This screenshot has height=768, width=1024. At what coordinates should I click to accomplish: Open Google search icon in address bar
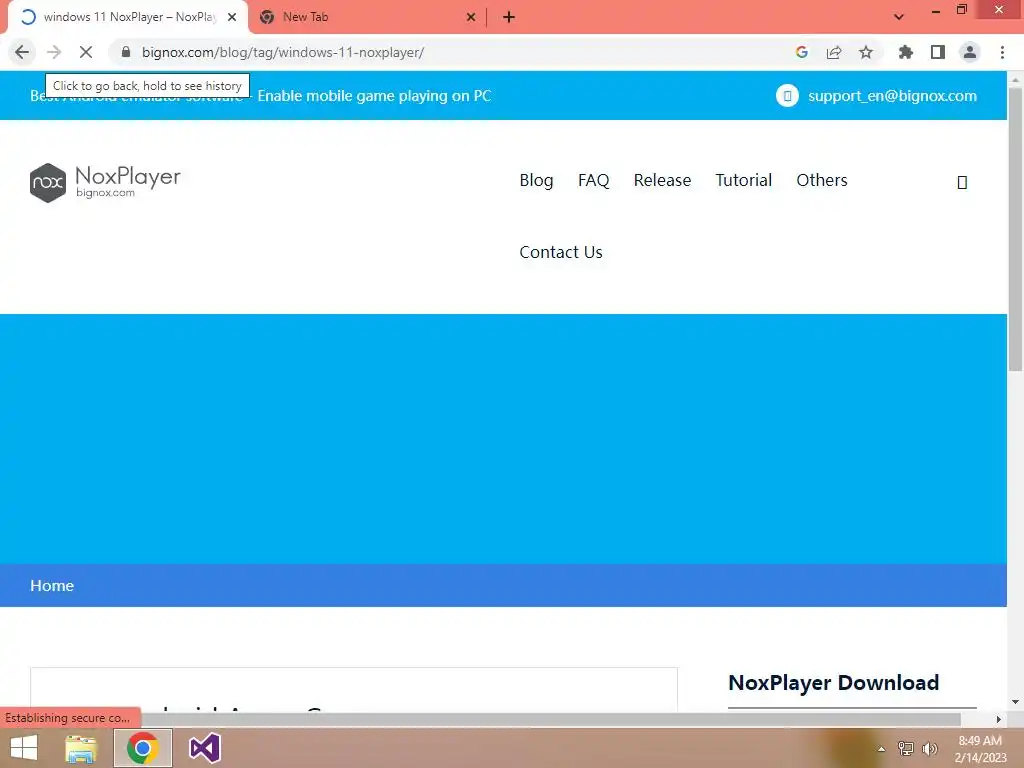[x=802, y=52]
